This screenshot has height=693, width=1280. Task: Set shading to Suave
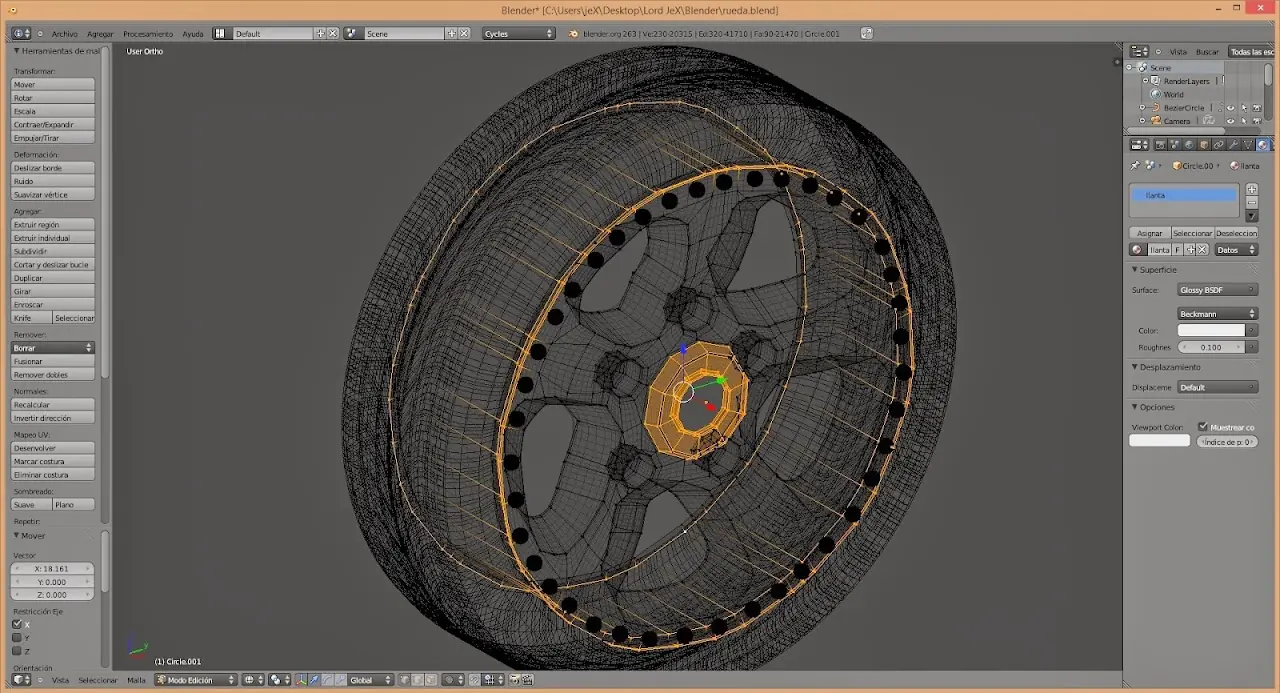point(31,505)
